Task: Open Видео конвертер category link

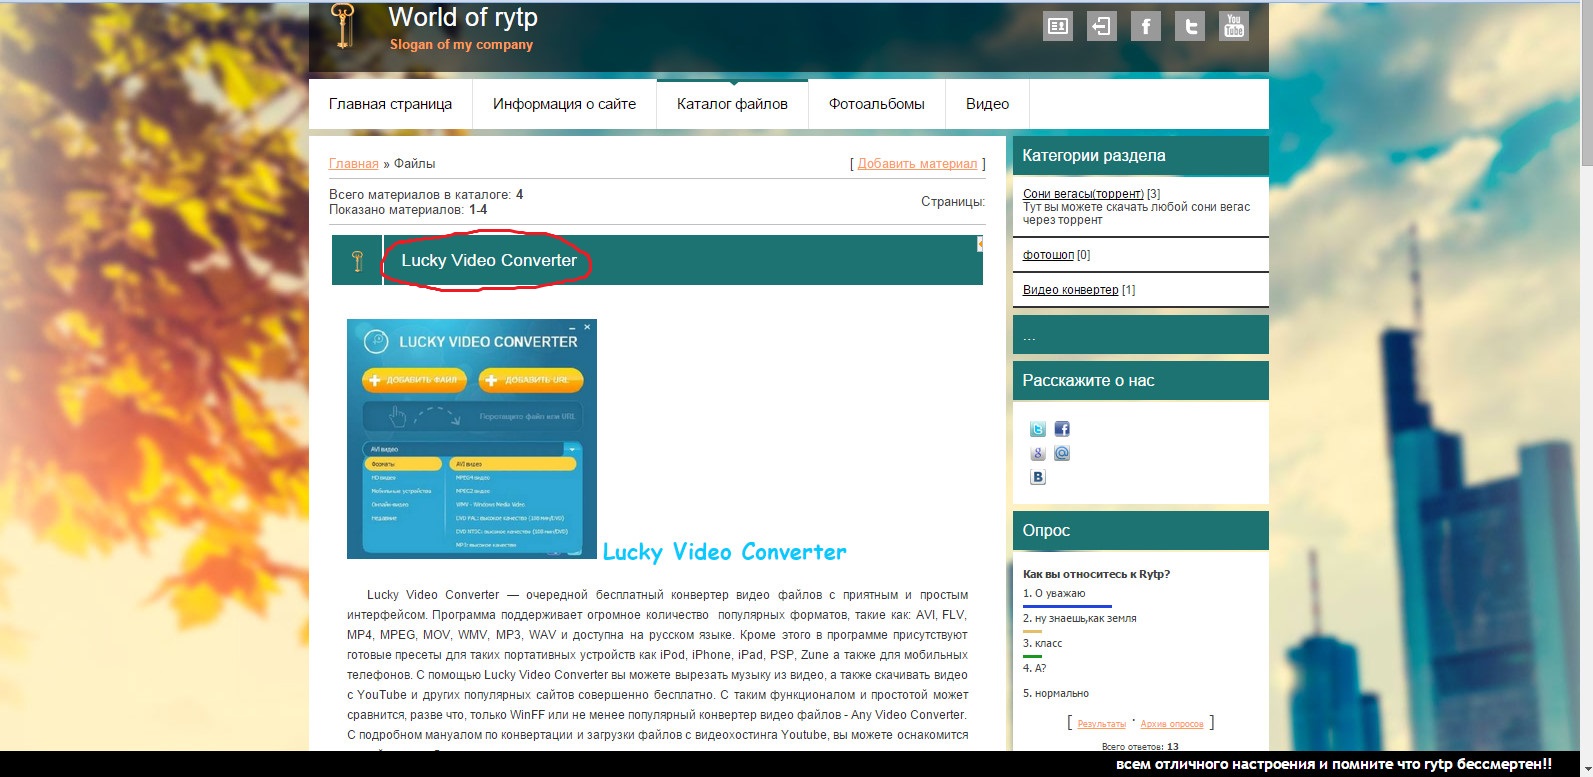Action: point(1071,290)
